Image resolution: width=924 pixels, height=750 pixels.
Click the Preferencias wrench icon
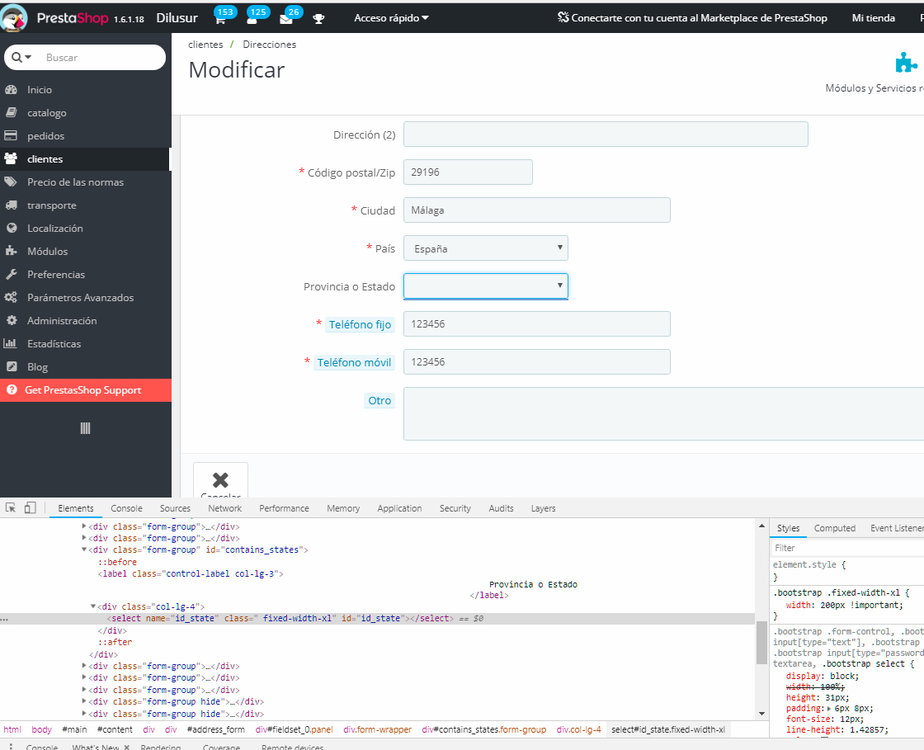pos(11,275)
